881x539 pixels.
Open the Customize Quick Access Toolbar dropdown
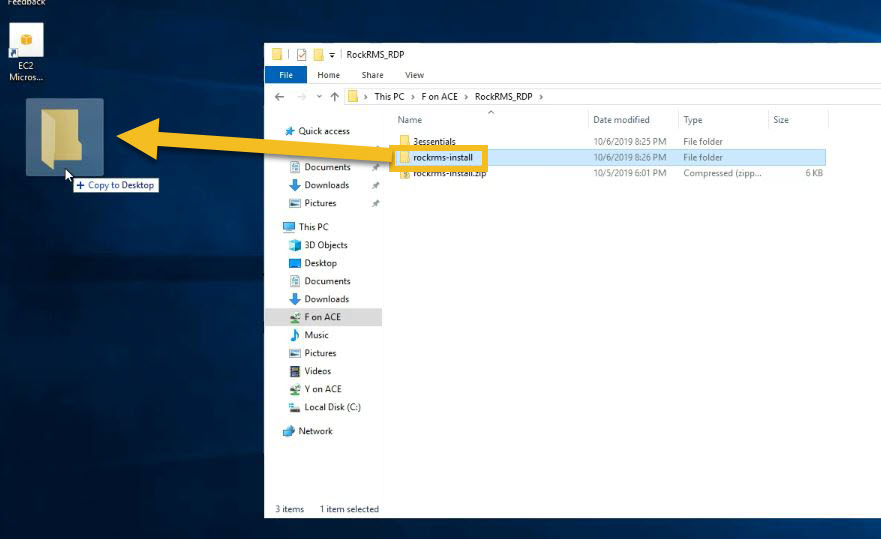pos(332,55)
